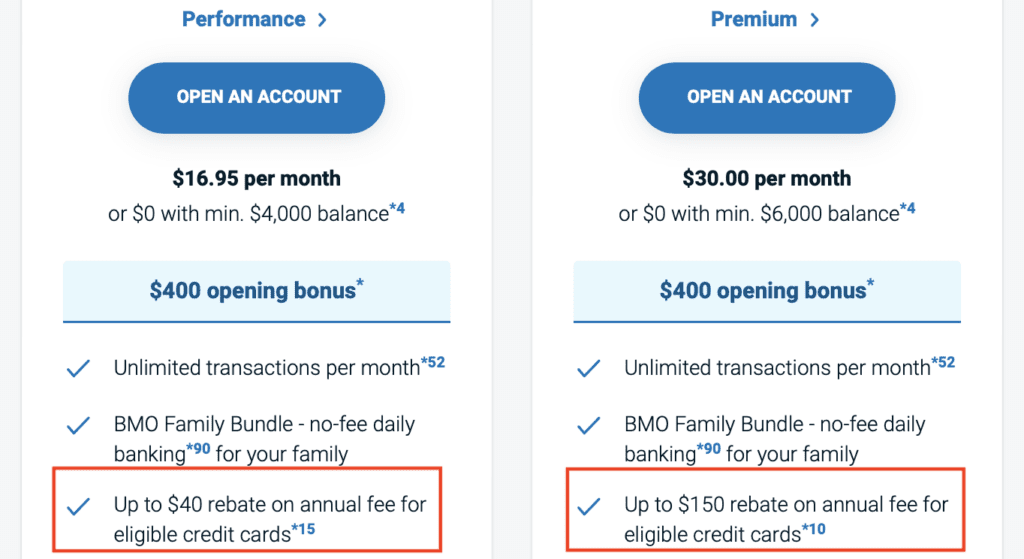Click the checkmark next to $40 rebate
The height and width of the screenshot is (559, 1024).
[78, 508]
